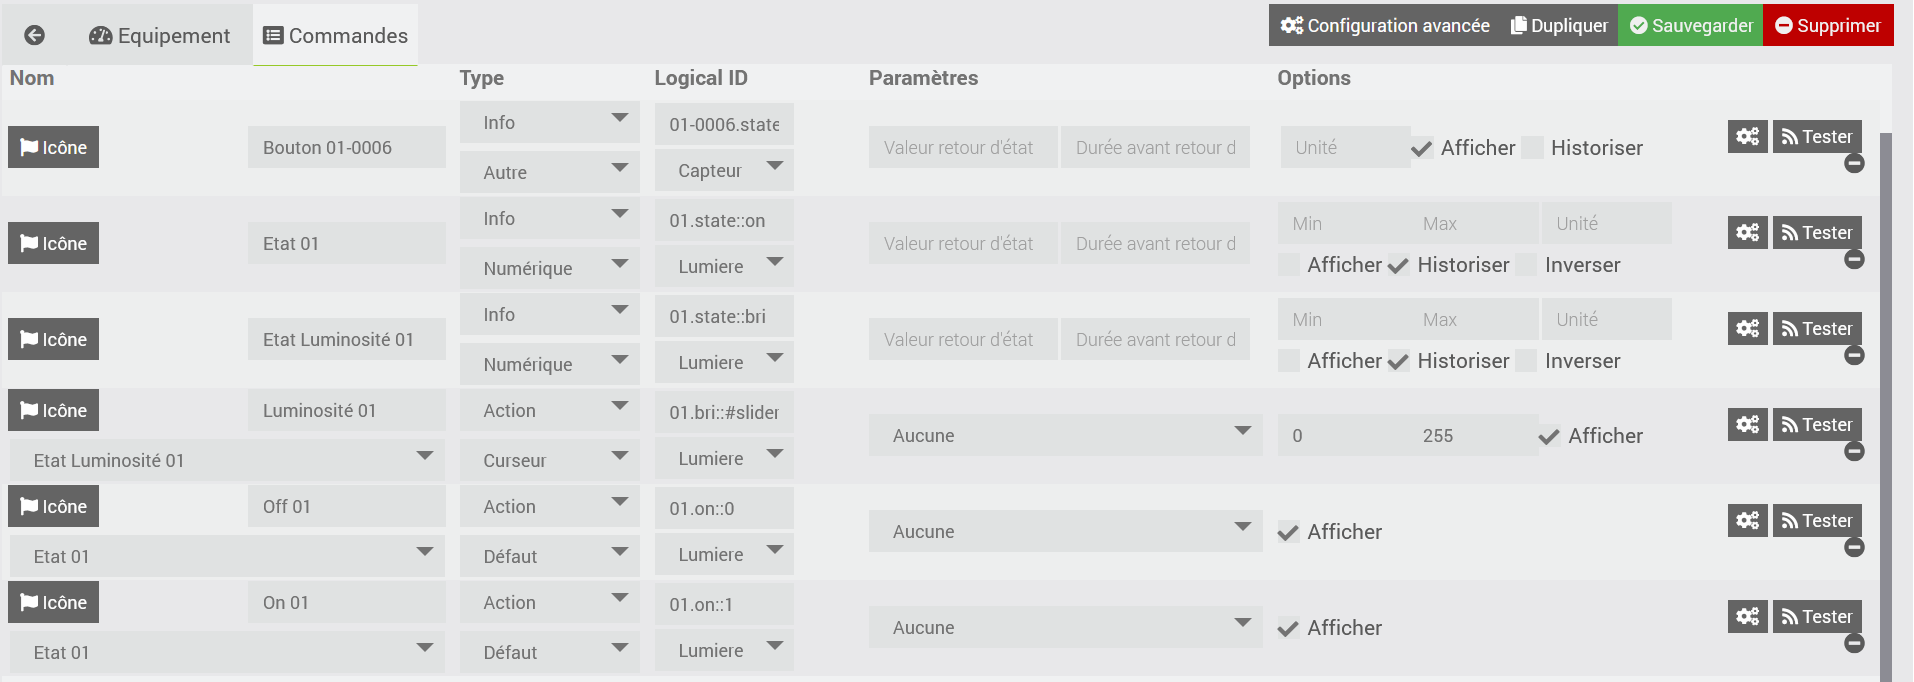Open gear settings for On 01 command

point(1747,617)
